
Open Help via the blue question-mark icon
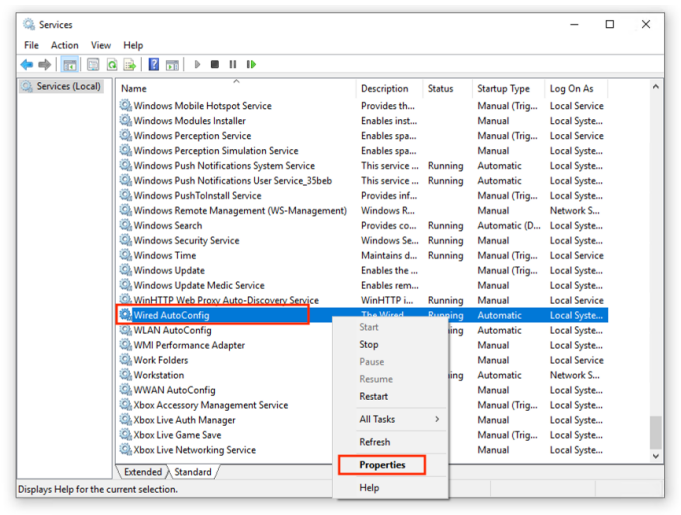tap(154, 64)
